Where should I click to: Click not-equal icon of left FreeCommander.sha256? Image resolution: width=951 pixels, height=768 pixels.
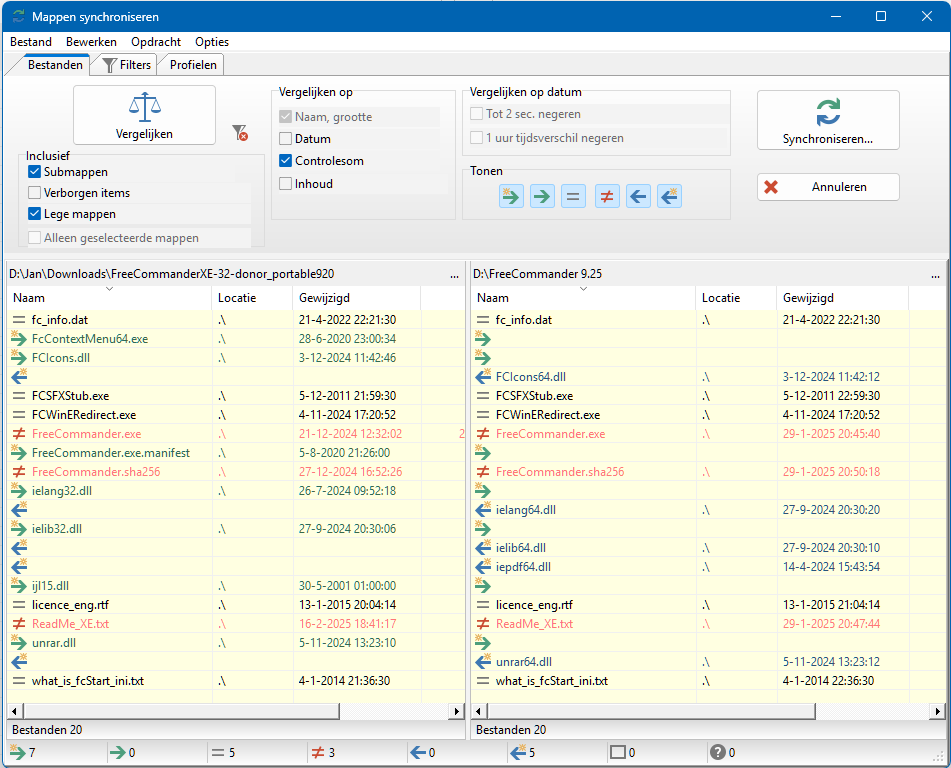[x=19, y=472]
